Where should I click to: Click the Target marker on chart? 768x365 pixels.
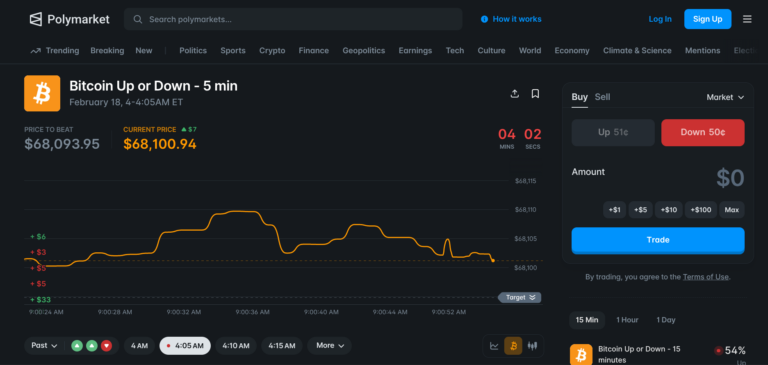(520, 297)
